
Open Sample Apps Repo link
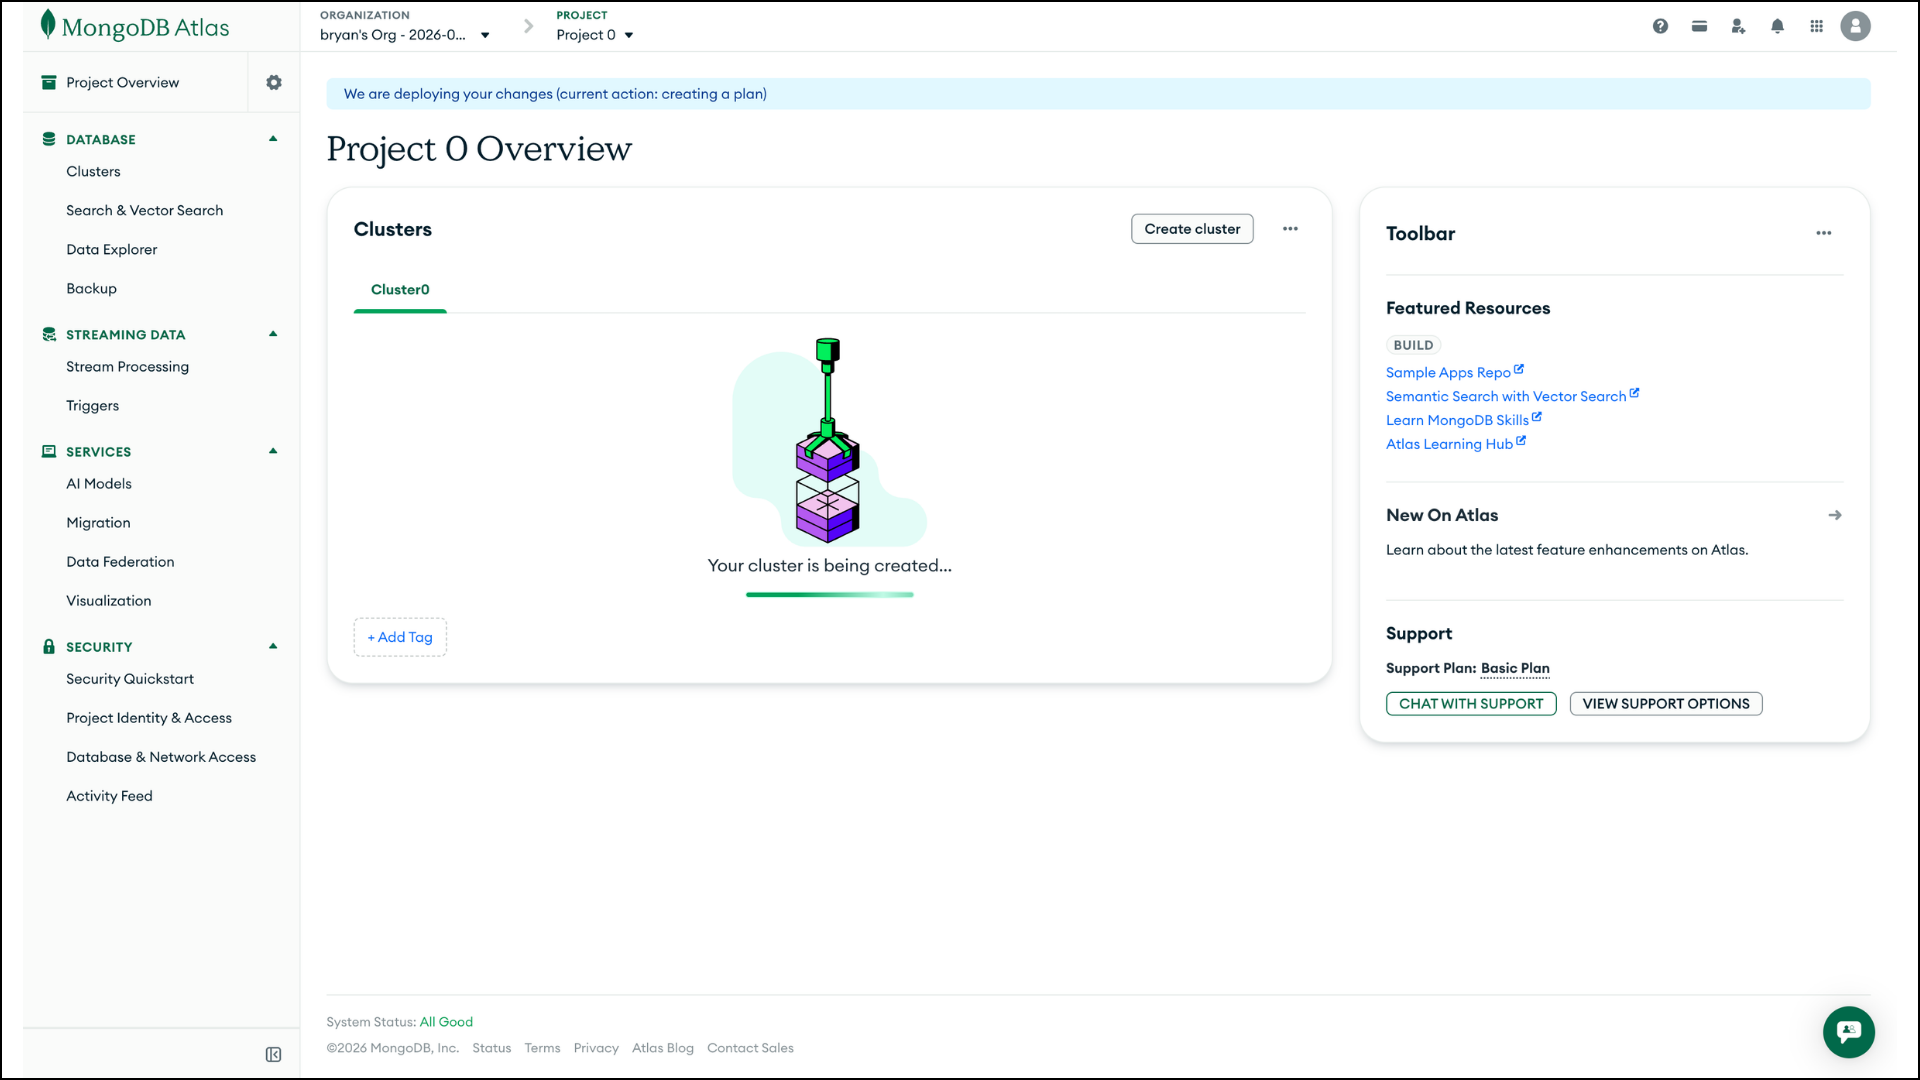tap(1448, 372)
